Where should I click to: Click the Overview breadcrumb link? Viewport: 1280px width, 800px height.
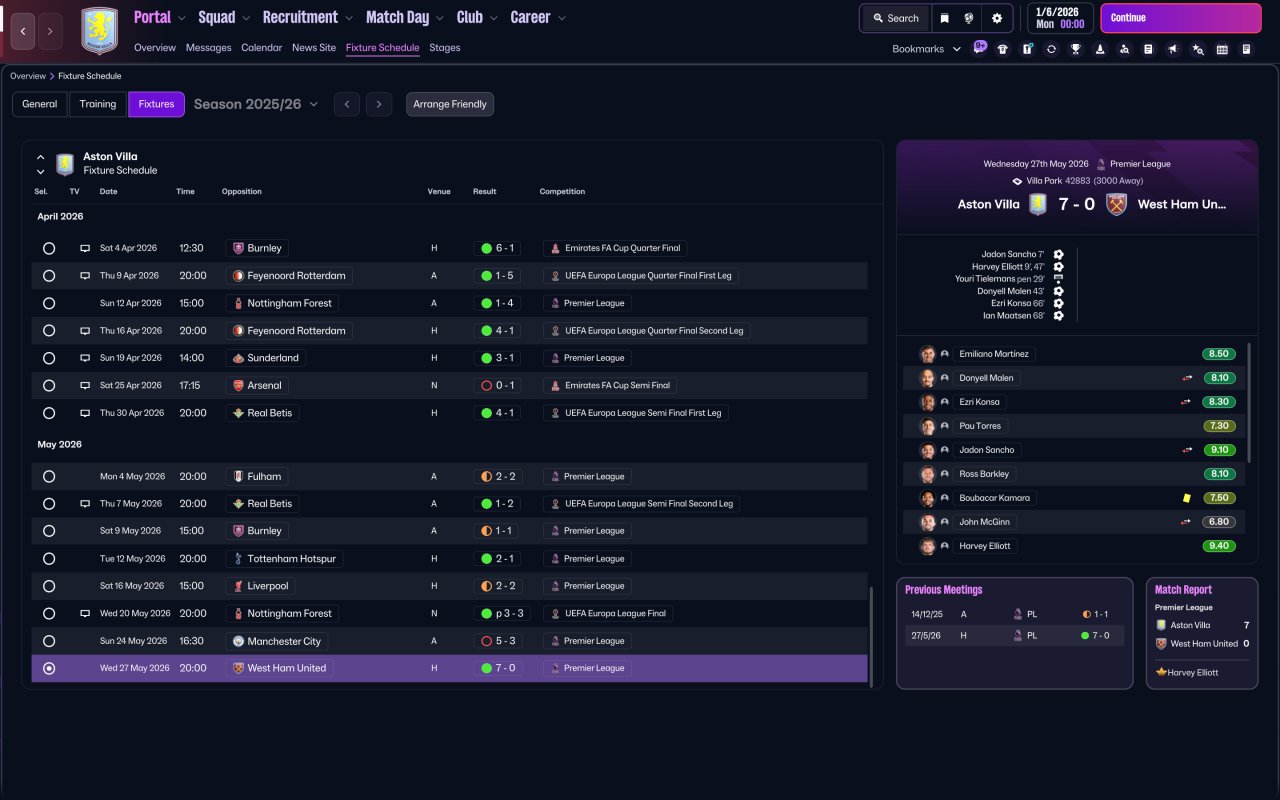[x=28, y=76]
